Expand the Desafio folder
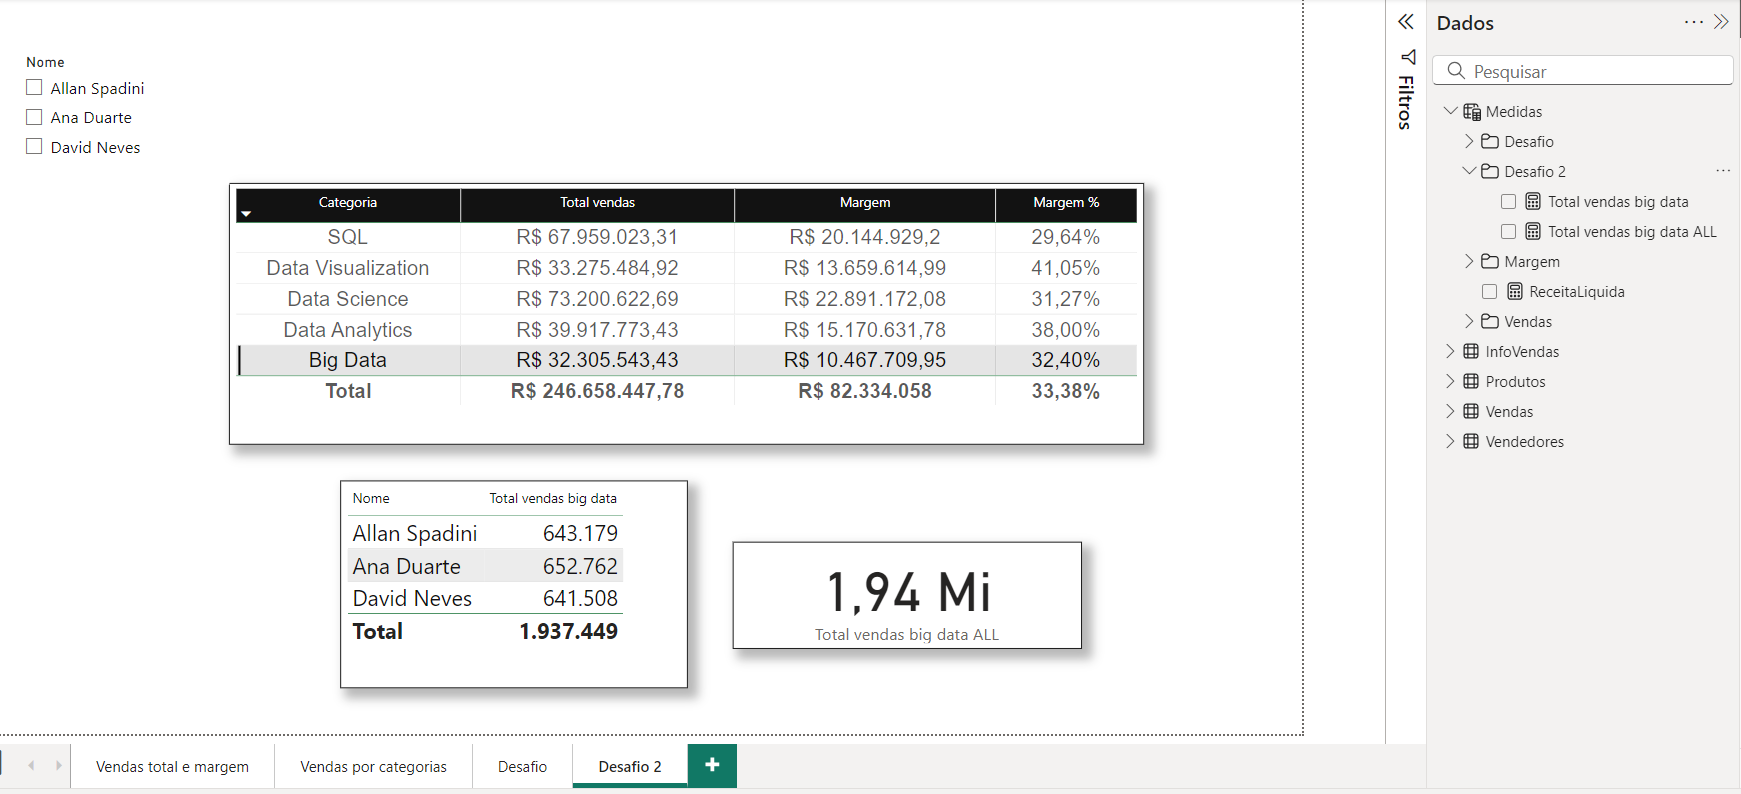This screenshot has height=794, width=1741. (1469, 141)
